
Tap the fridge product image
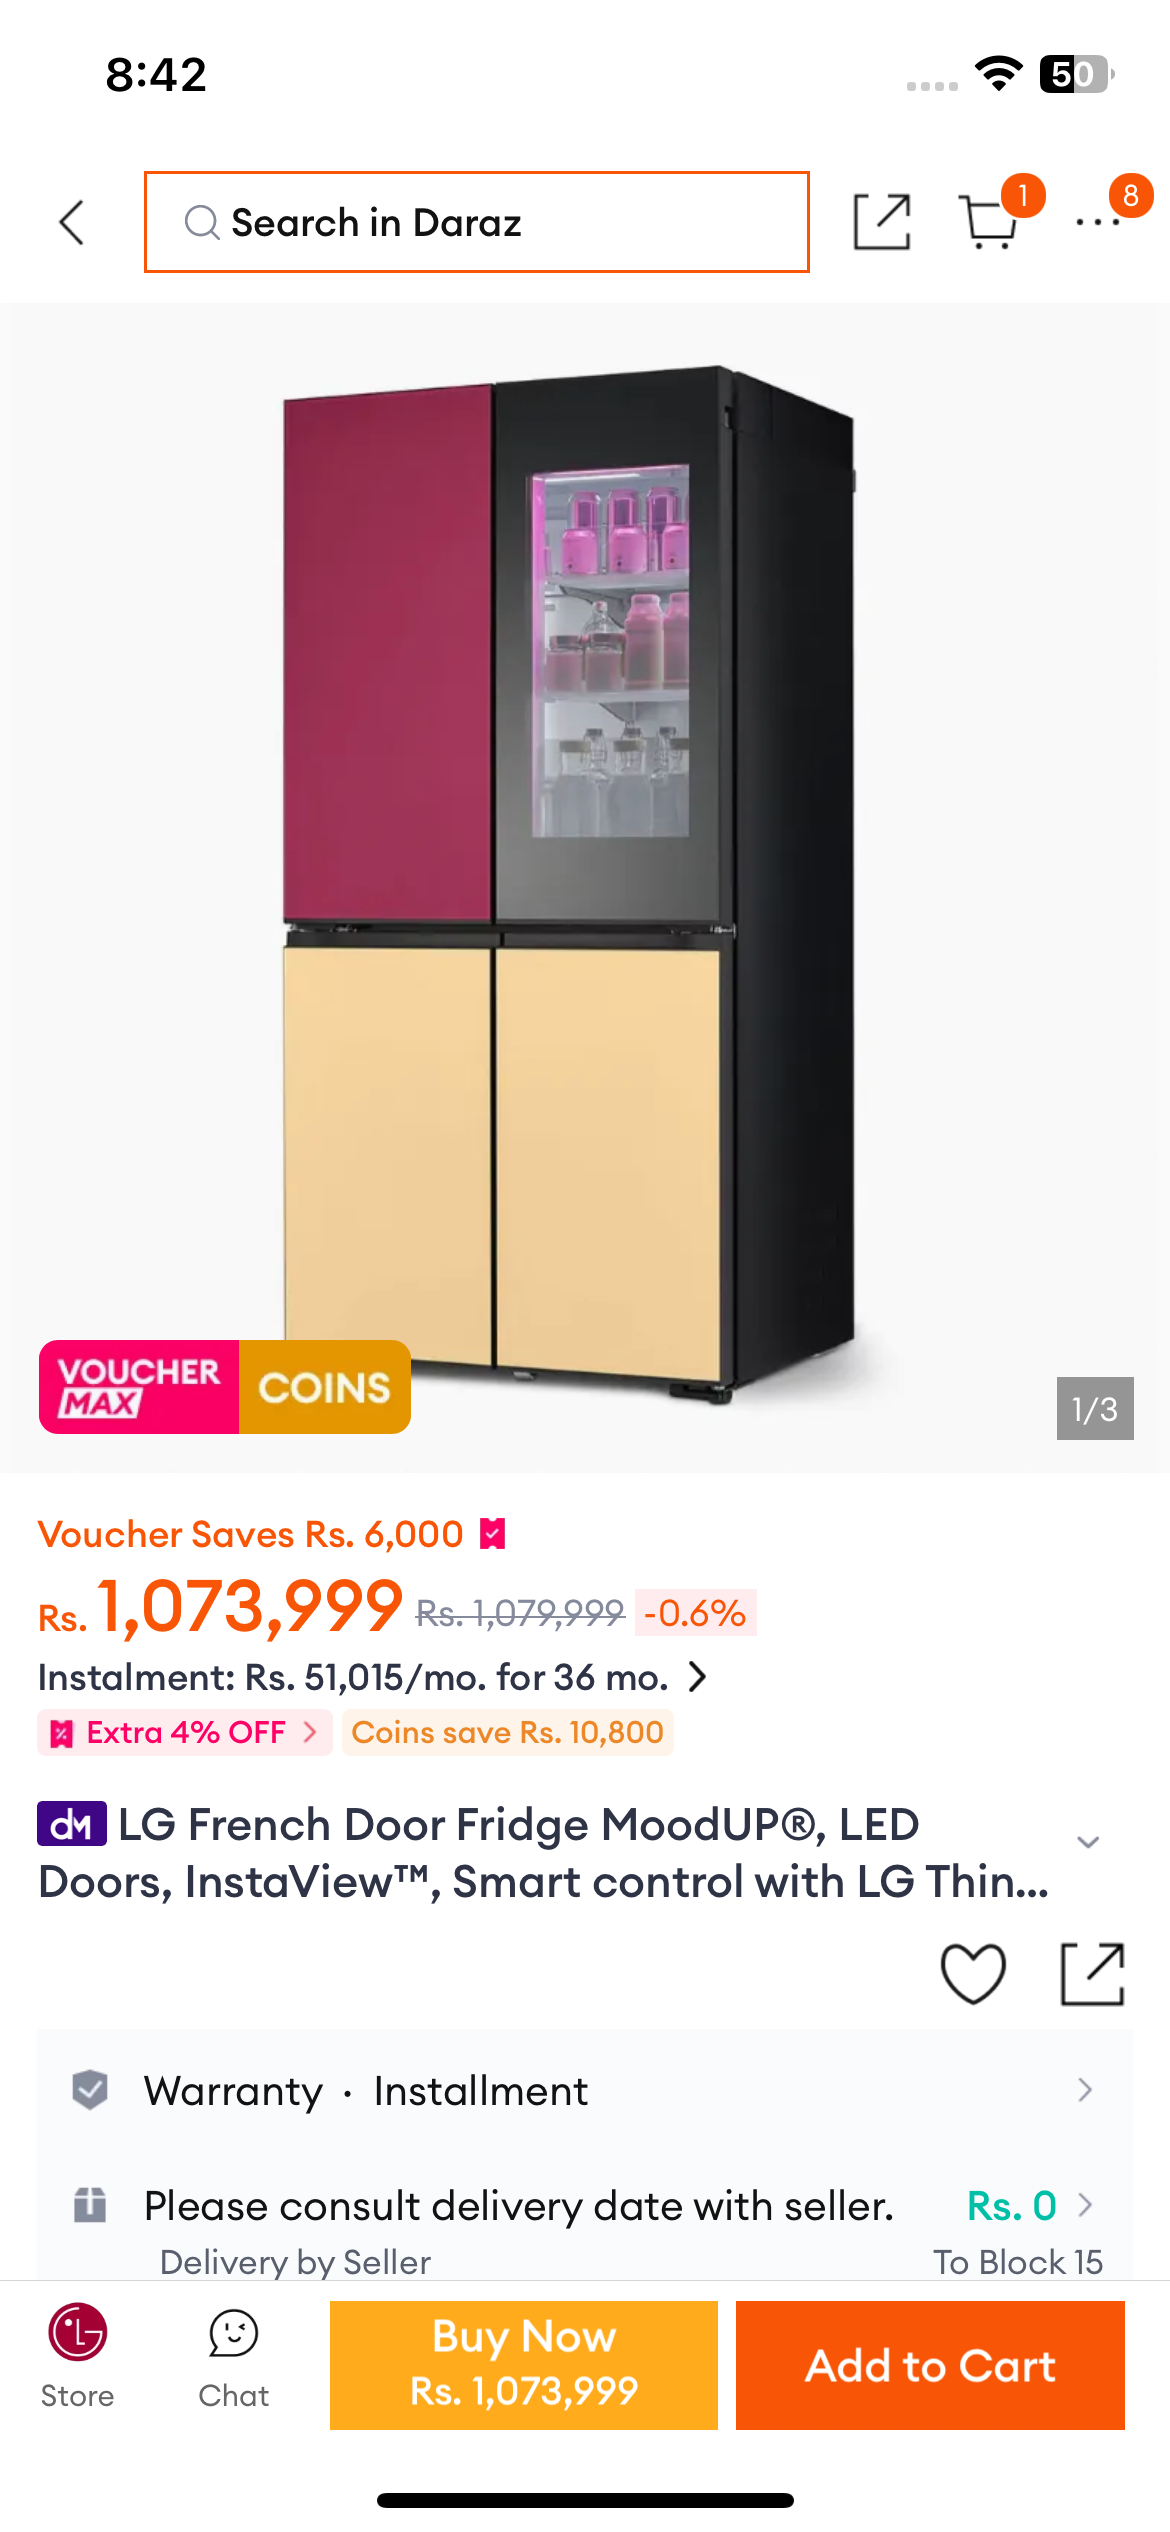(585, 880)
